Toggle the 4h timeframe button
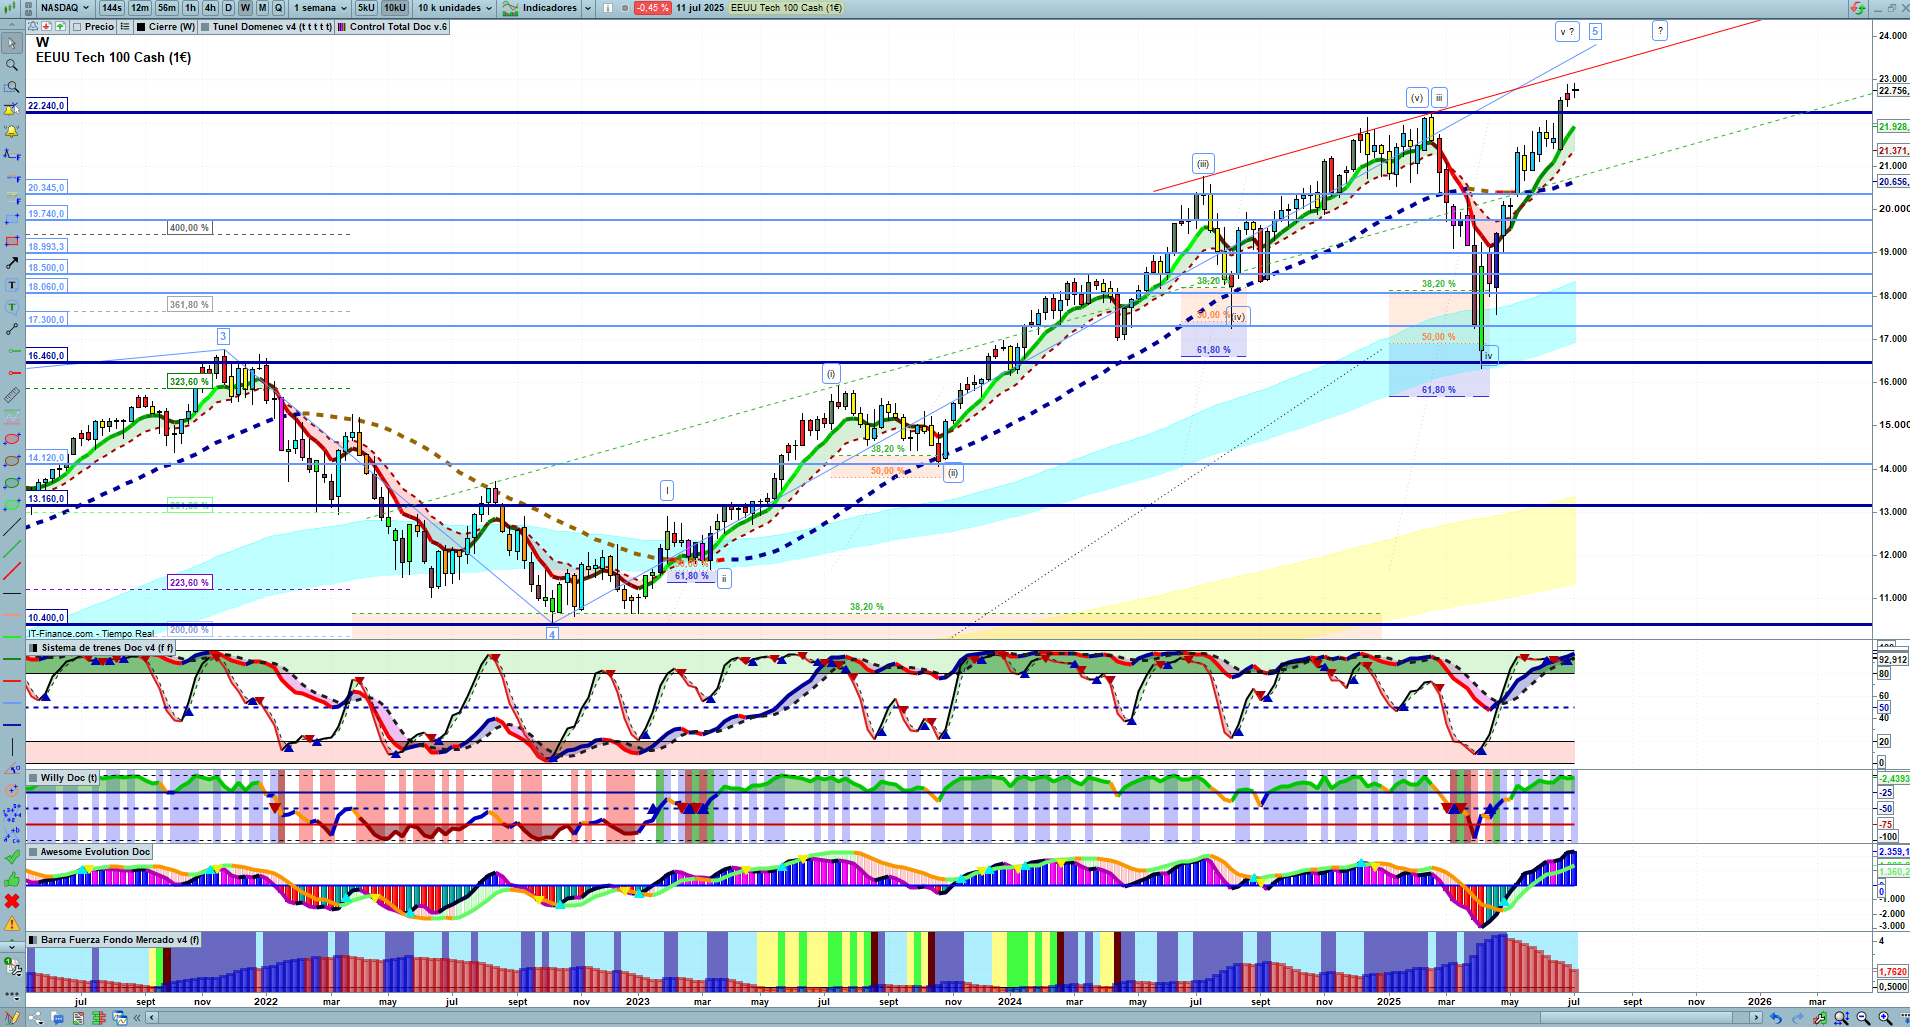The width and height of the screenshot is (1910, 1027). [x=210, y=8]
